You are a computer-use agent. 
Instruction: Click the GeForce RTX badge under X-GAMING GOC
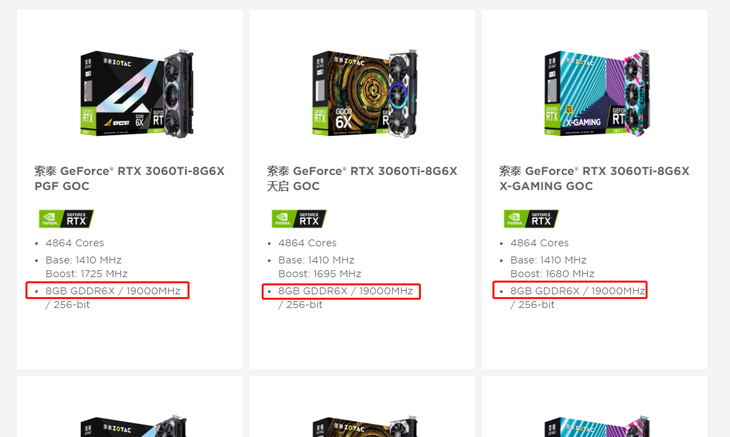pos(531,219)
